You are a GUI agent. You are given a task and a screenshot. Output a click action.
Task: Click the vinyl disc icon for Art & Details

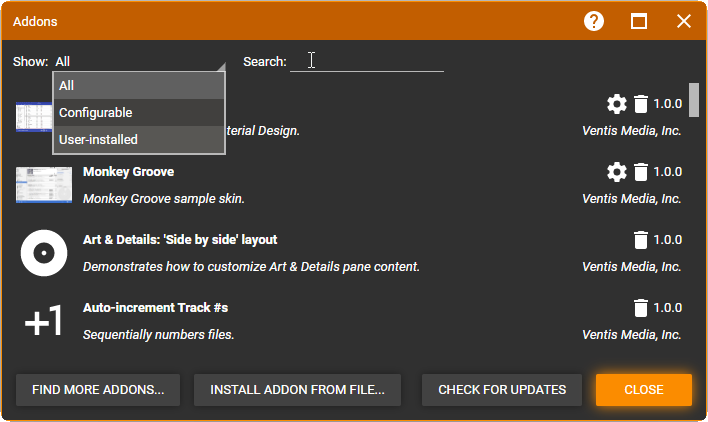(43, 253)
